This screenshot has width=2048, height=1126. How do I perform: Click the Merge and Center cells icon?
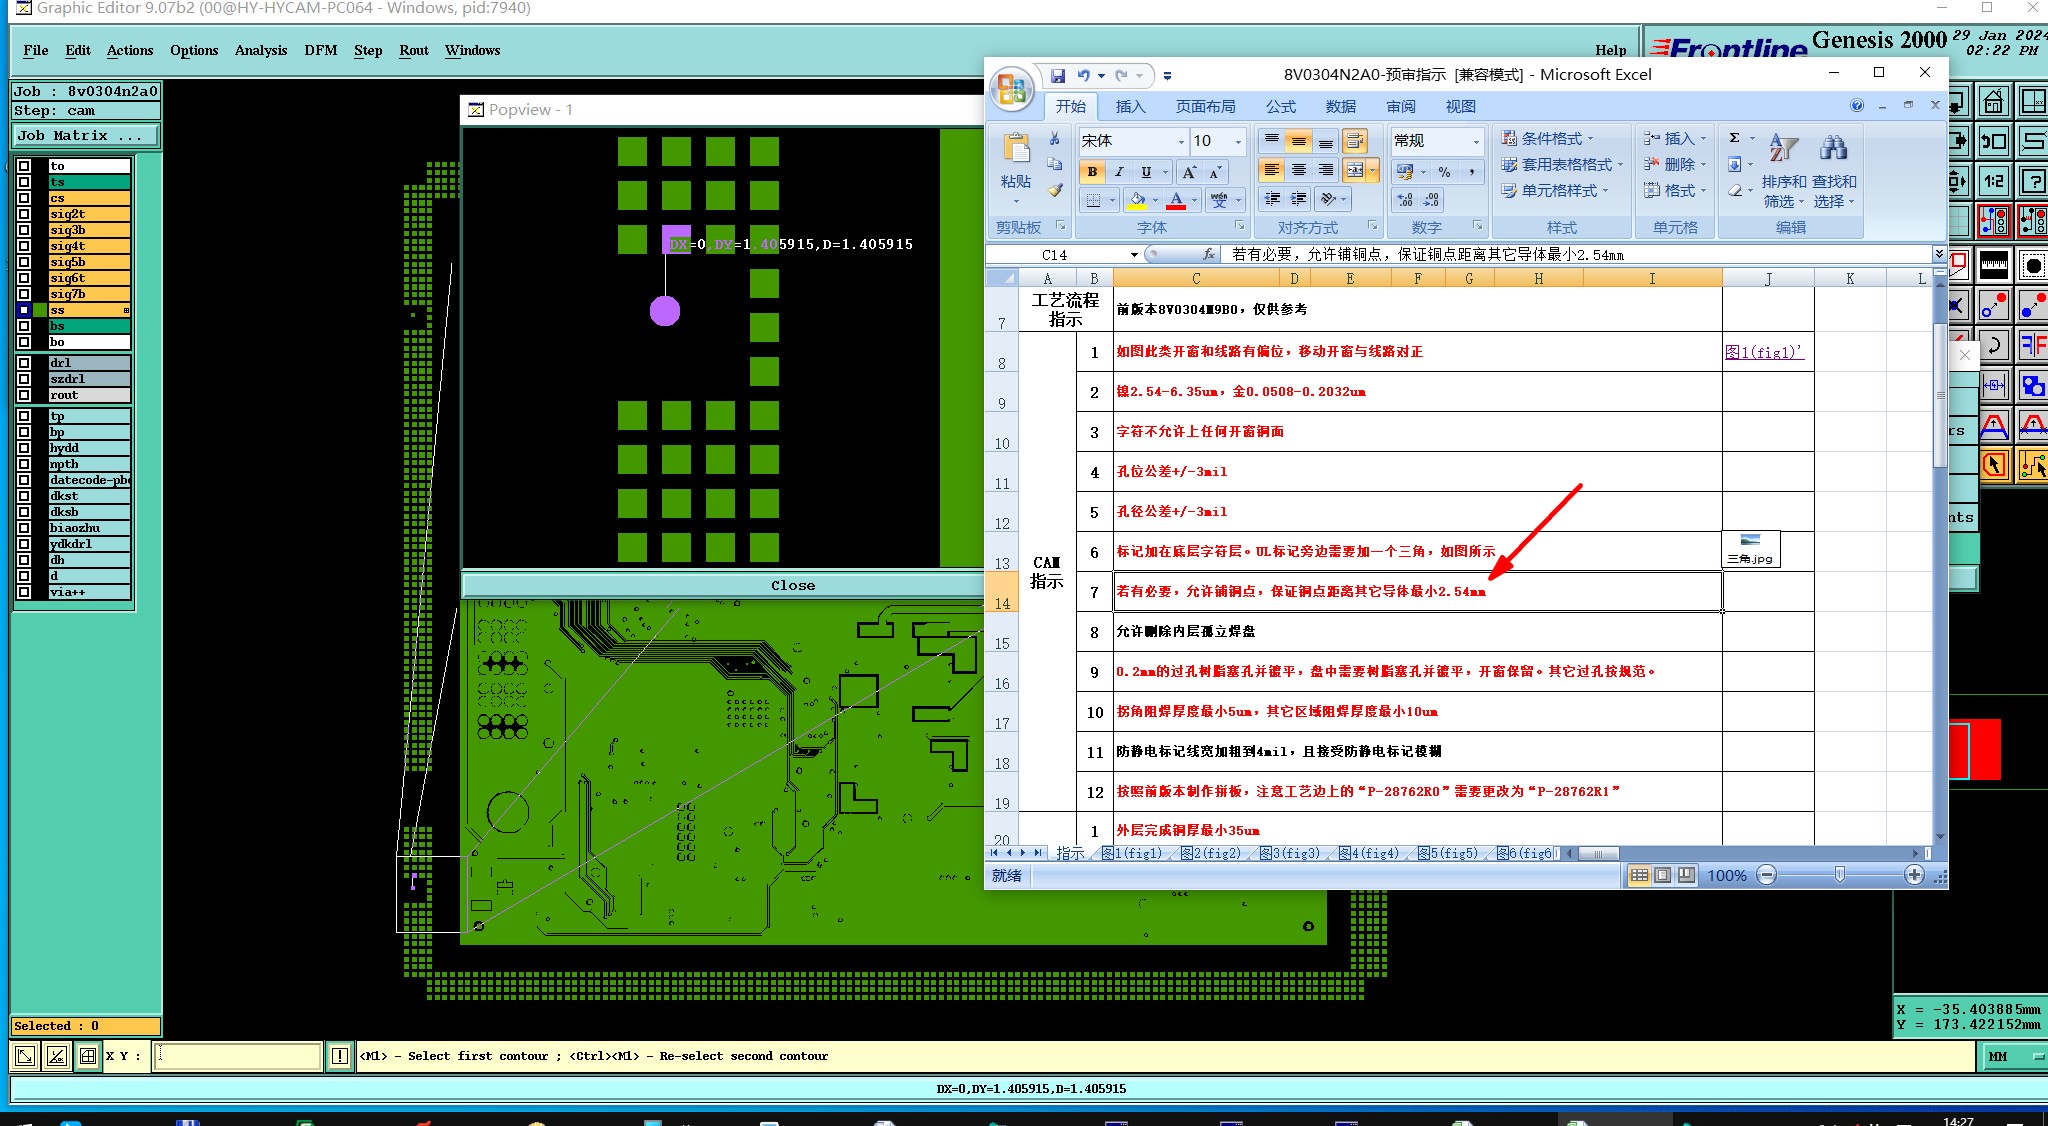pyautogui.click(x=1356, y=171)
